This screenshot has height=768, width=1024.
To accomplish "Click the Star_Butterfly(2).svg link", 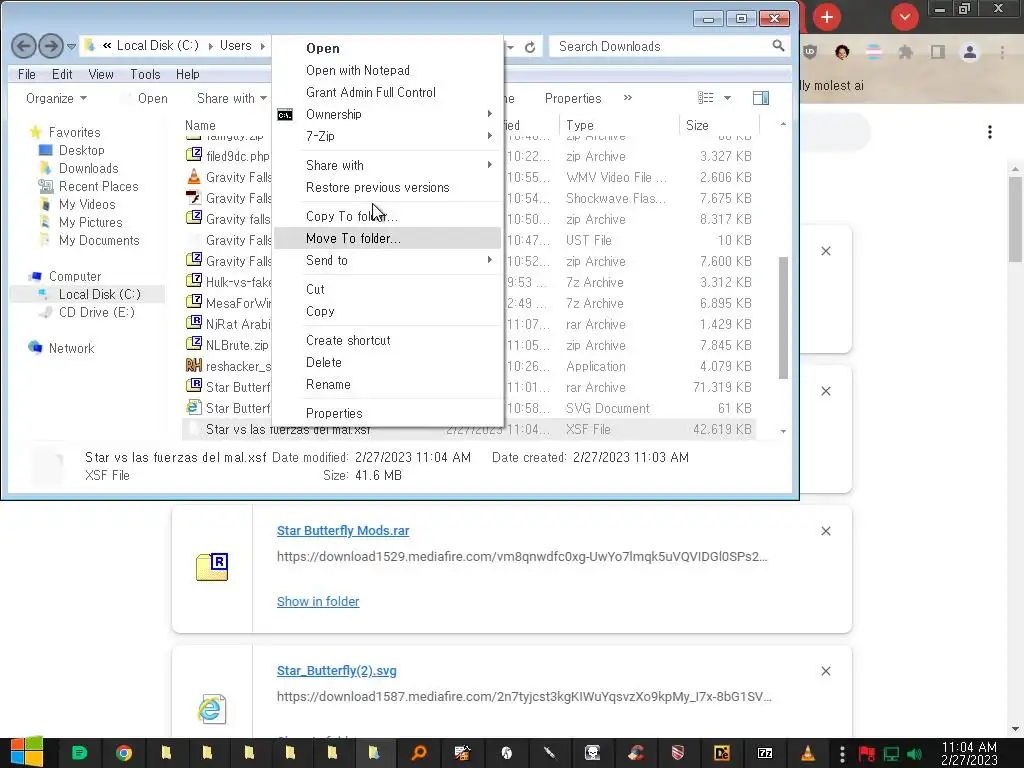I will pyautogui.click(x=336, y=671).
